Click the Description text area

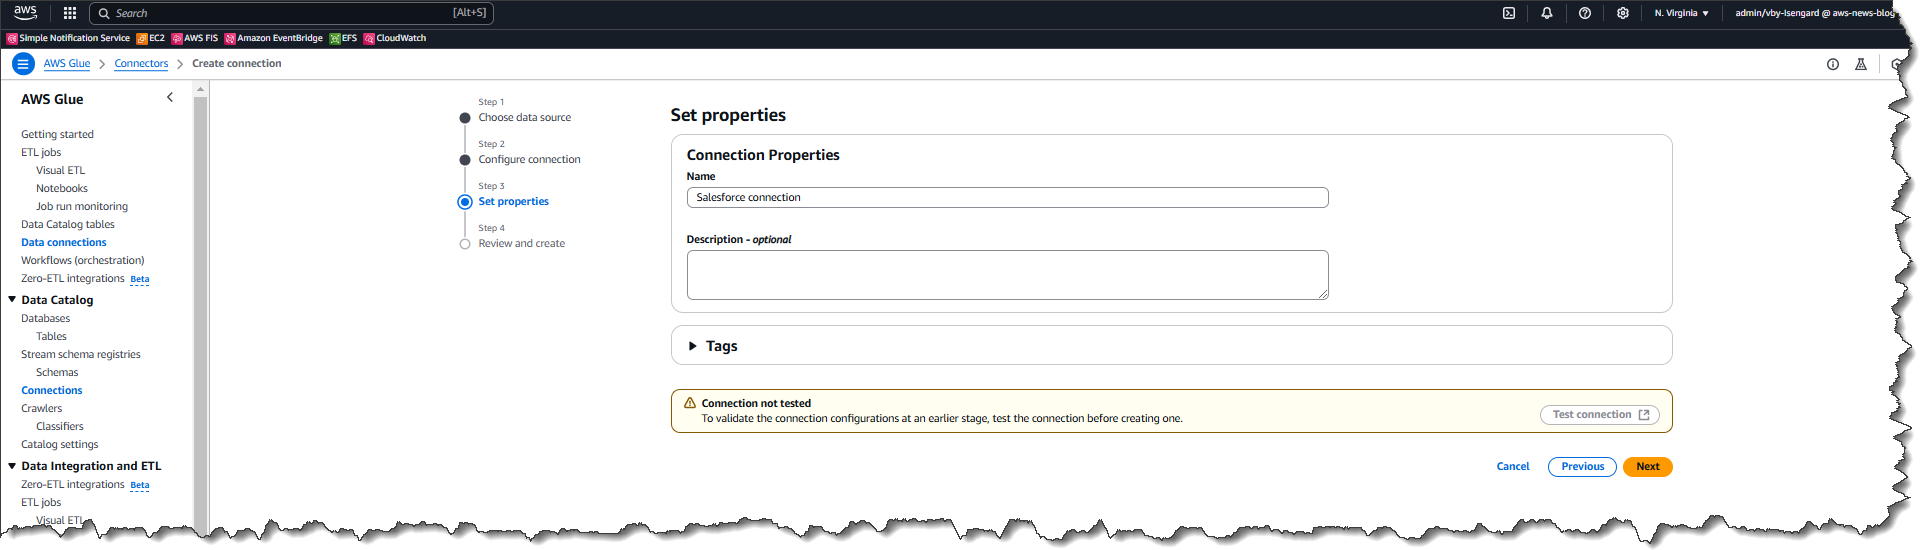[1007, 275]
